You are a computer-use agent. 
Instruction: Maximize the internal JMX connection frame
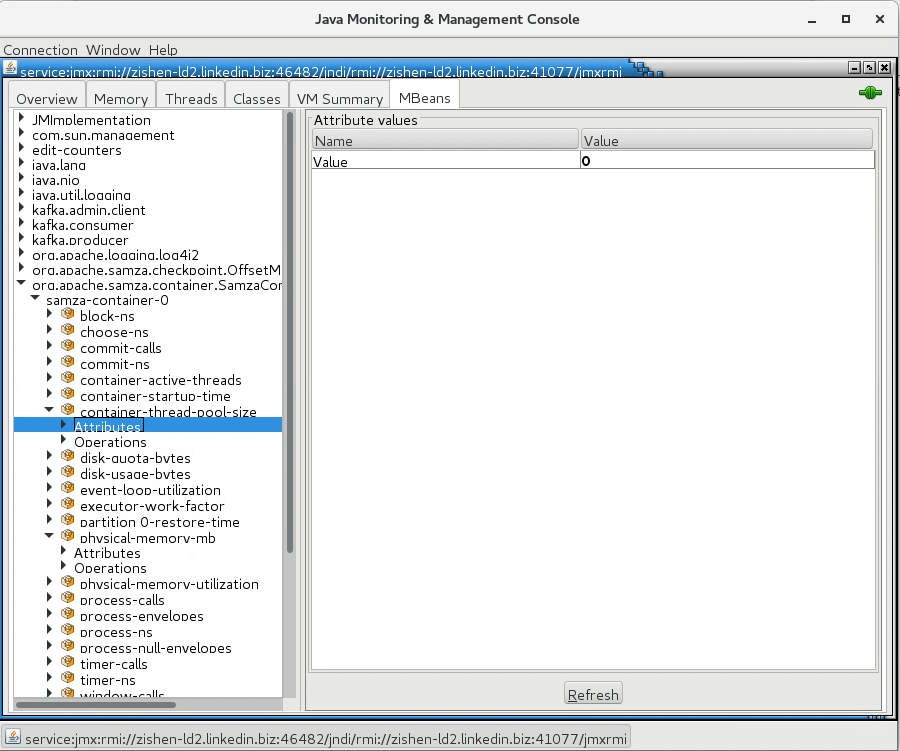(869, 68)
